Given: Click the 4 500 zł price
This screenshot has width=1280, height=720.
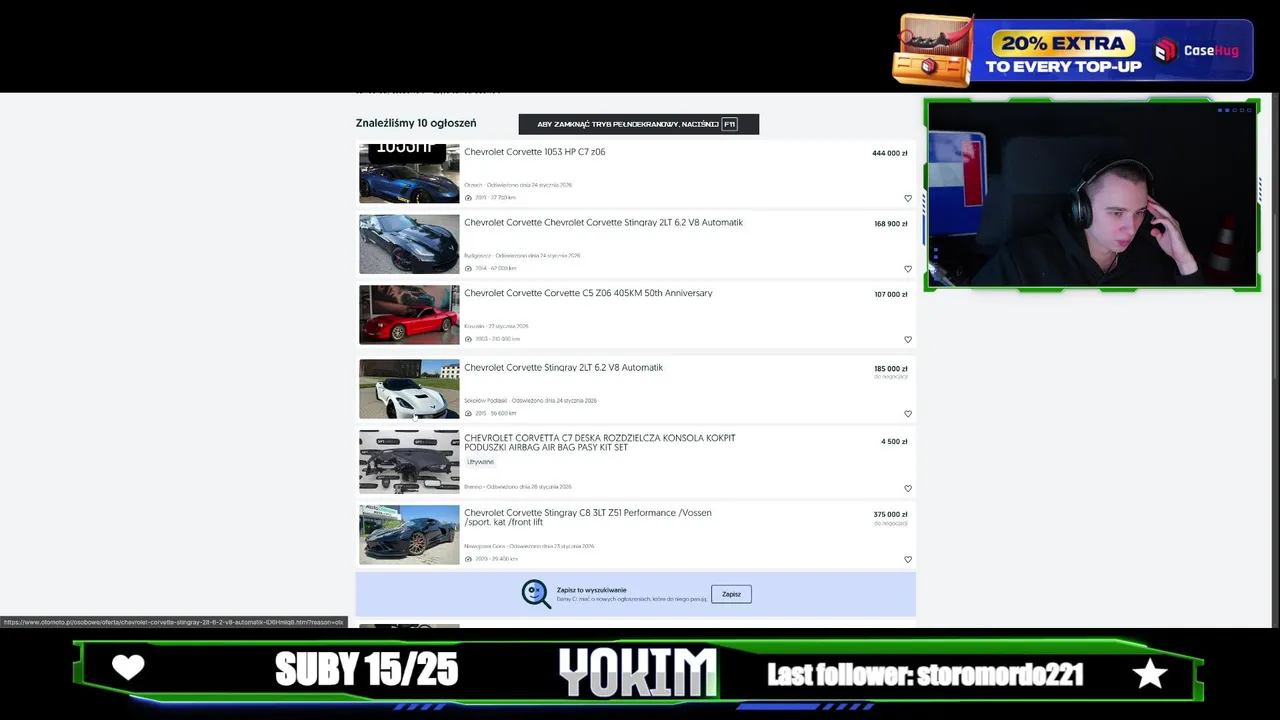Looking at the screenshot, I should (x=894, y=441).
